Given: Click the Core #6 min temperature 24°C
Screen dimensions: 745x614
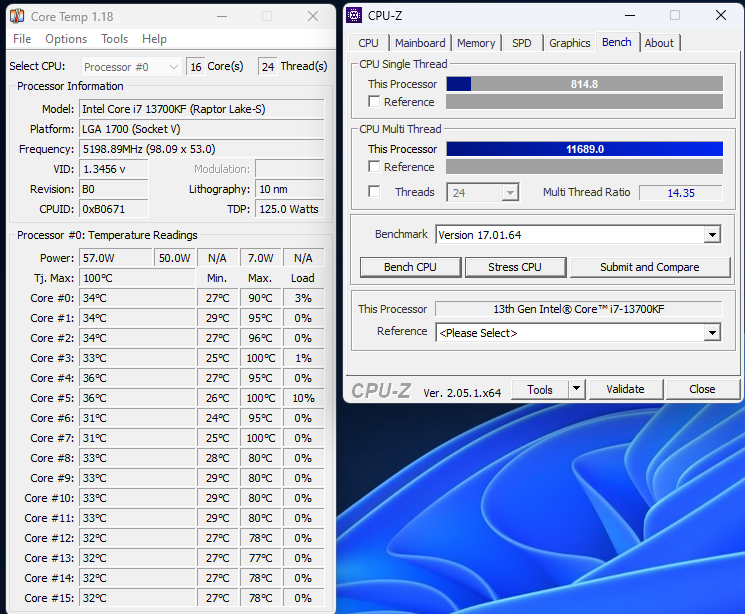Looking at the screenshot, I should pos(218,418).
